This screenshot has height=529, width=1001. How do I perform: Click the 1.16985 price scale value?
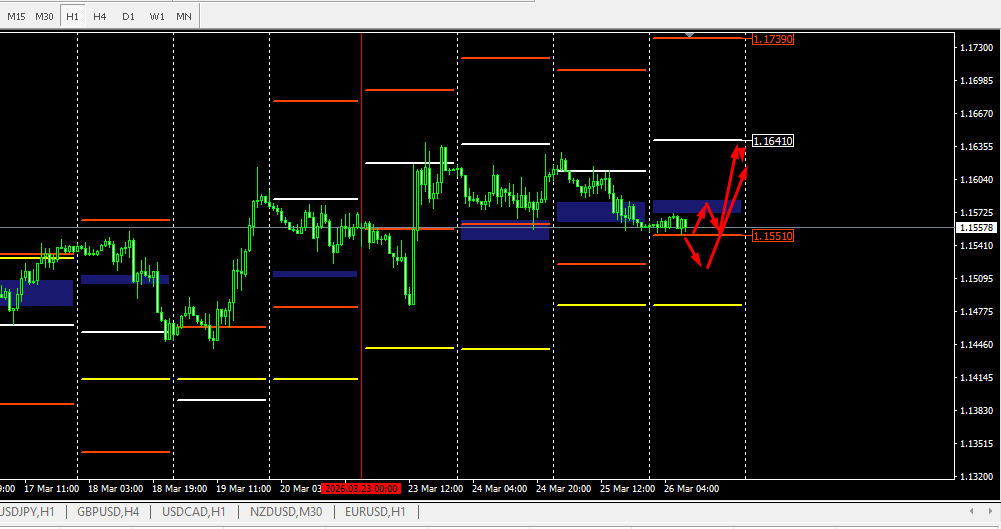point(977,81)
